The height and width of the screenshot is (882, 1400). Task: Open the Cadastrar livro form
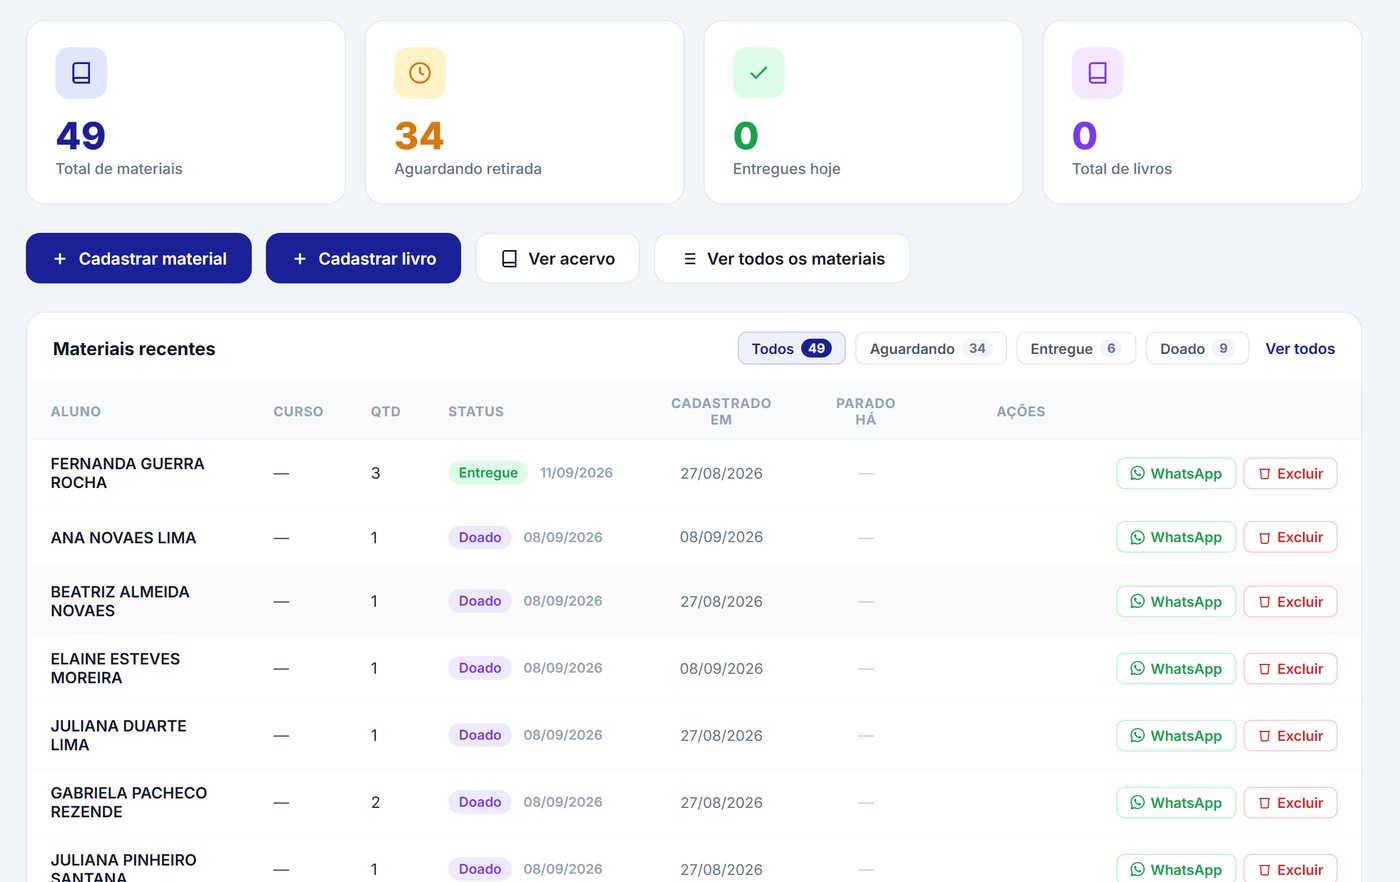363,258
